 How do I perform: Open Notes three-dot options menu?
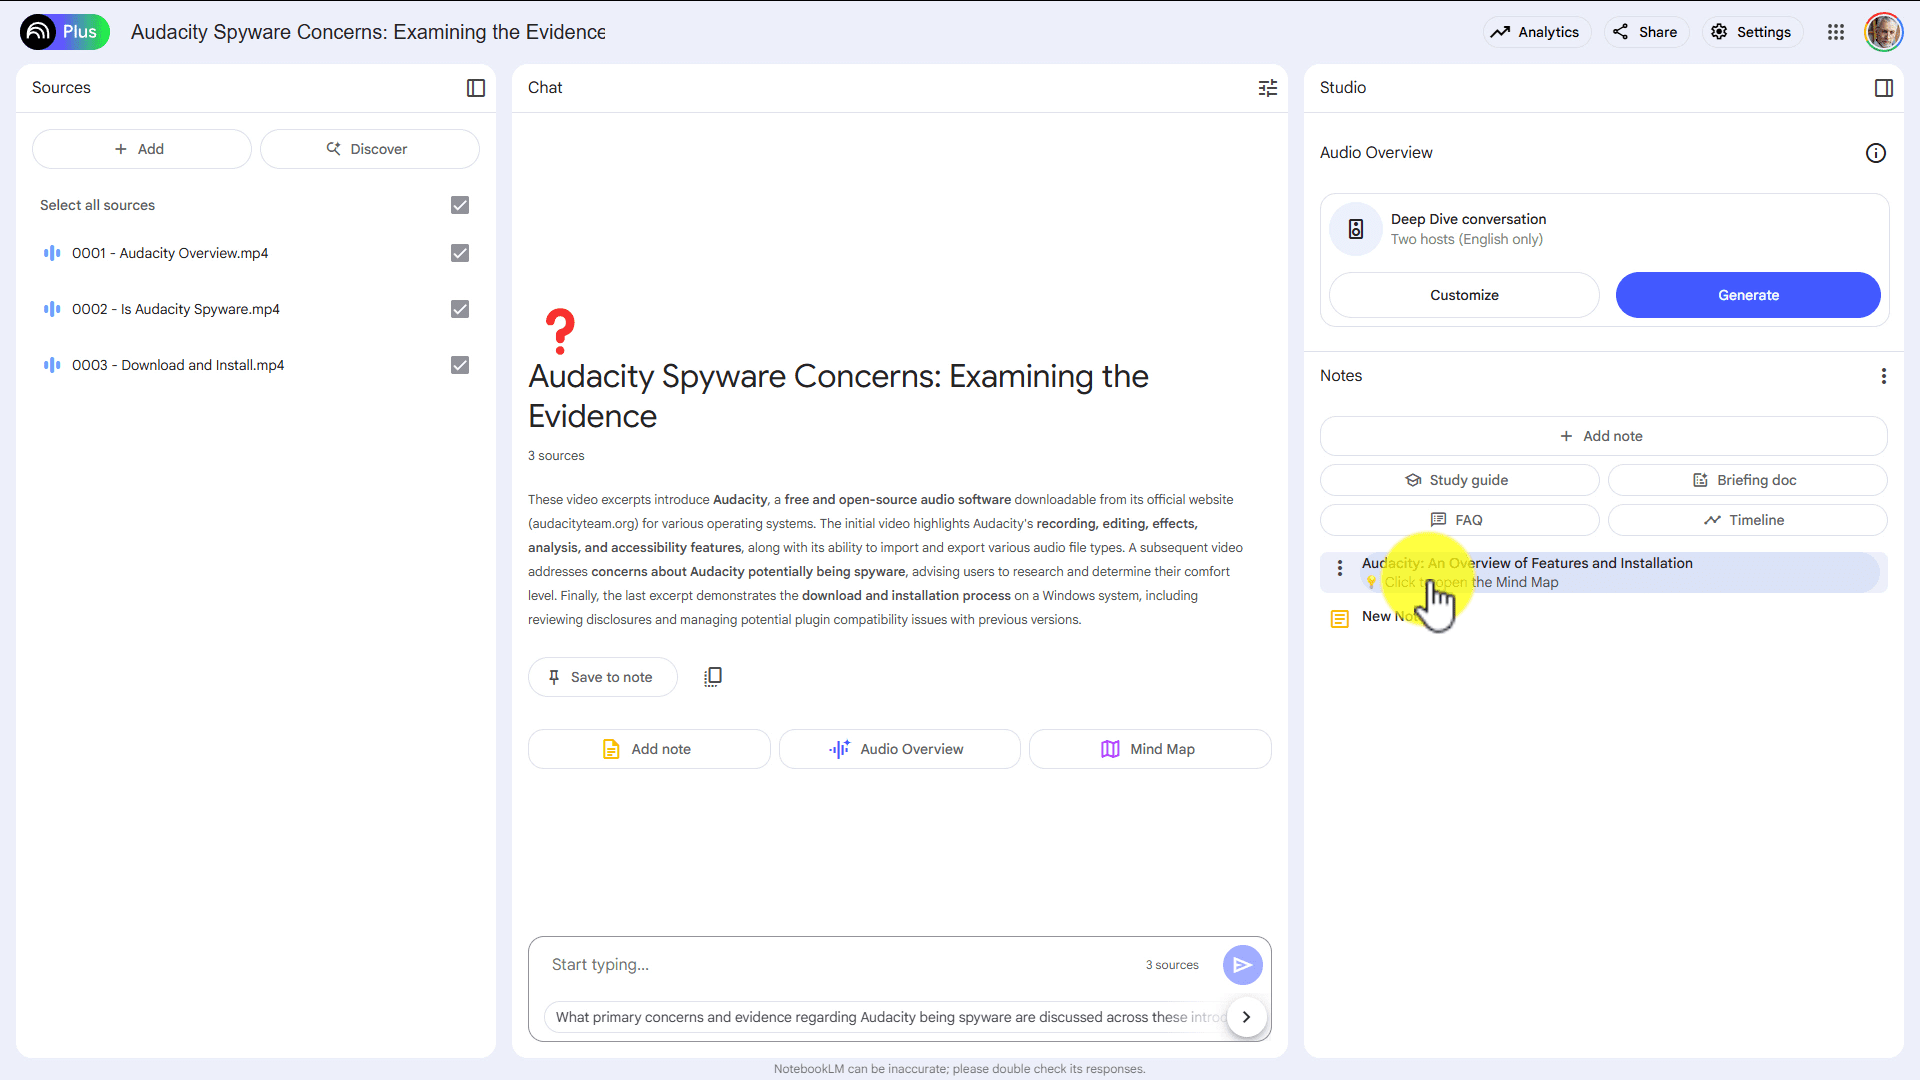1884,376
